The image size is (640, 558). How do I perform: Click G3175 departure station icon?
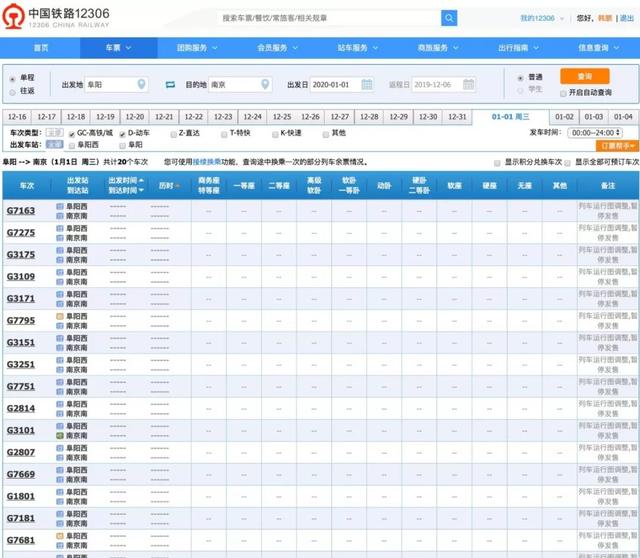60,250
